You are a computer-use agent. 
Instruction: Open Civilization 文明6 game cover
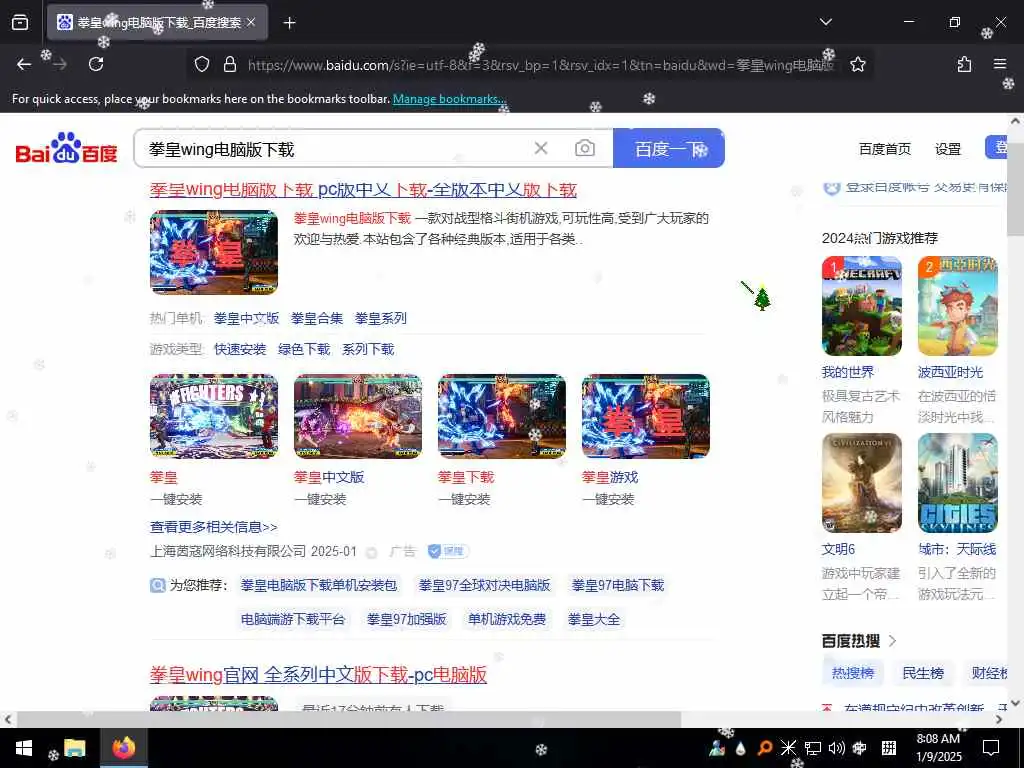861,483
